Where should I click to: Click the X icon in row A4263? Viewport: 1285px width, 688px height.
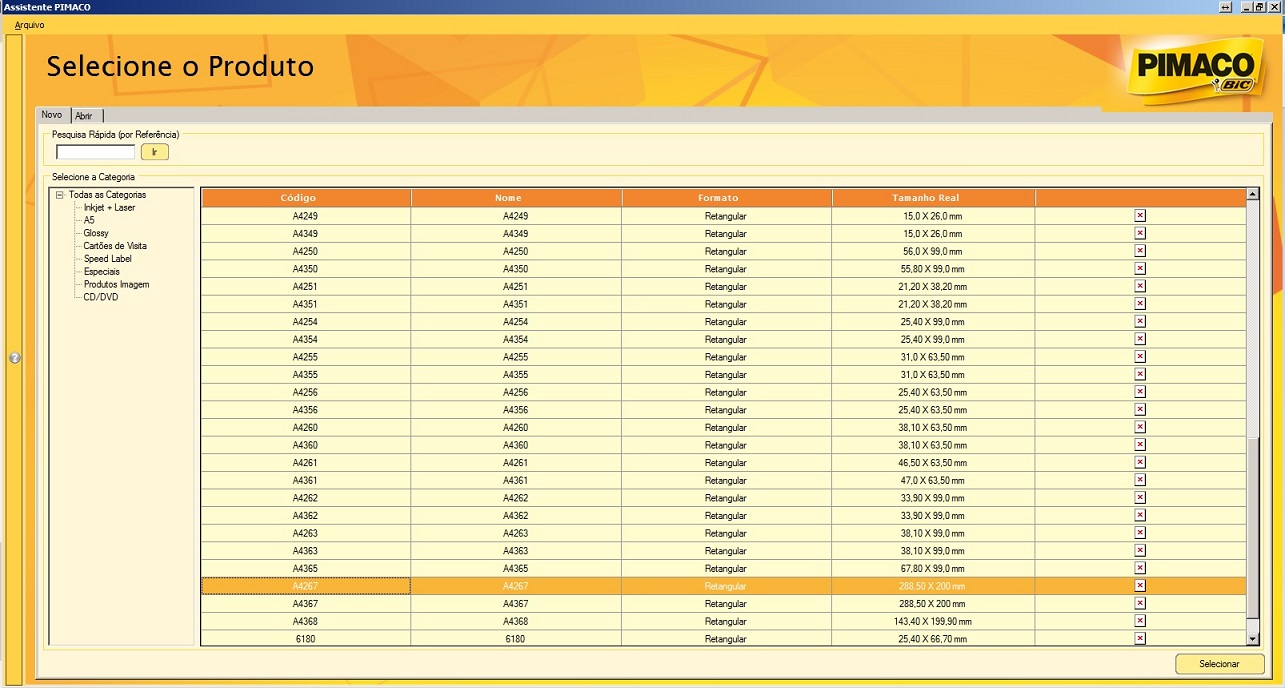1140,533
